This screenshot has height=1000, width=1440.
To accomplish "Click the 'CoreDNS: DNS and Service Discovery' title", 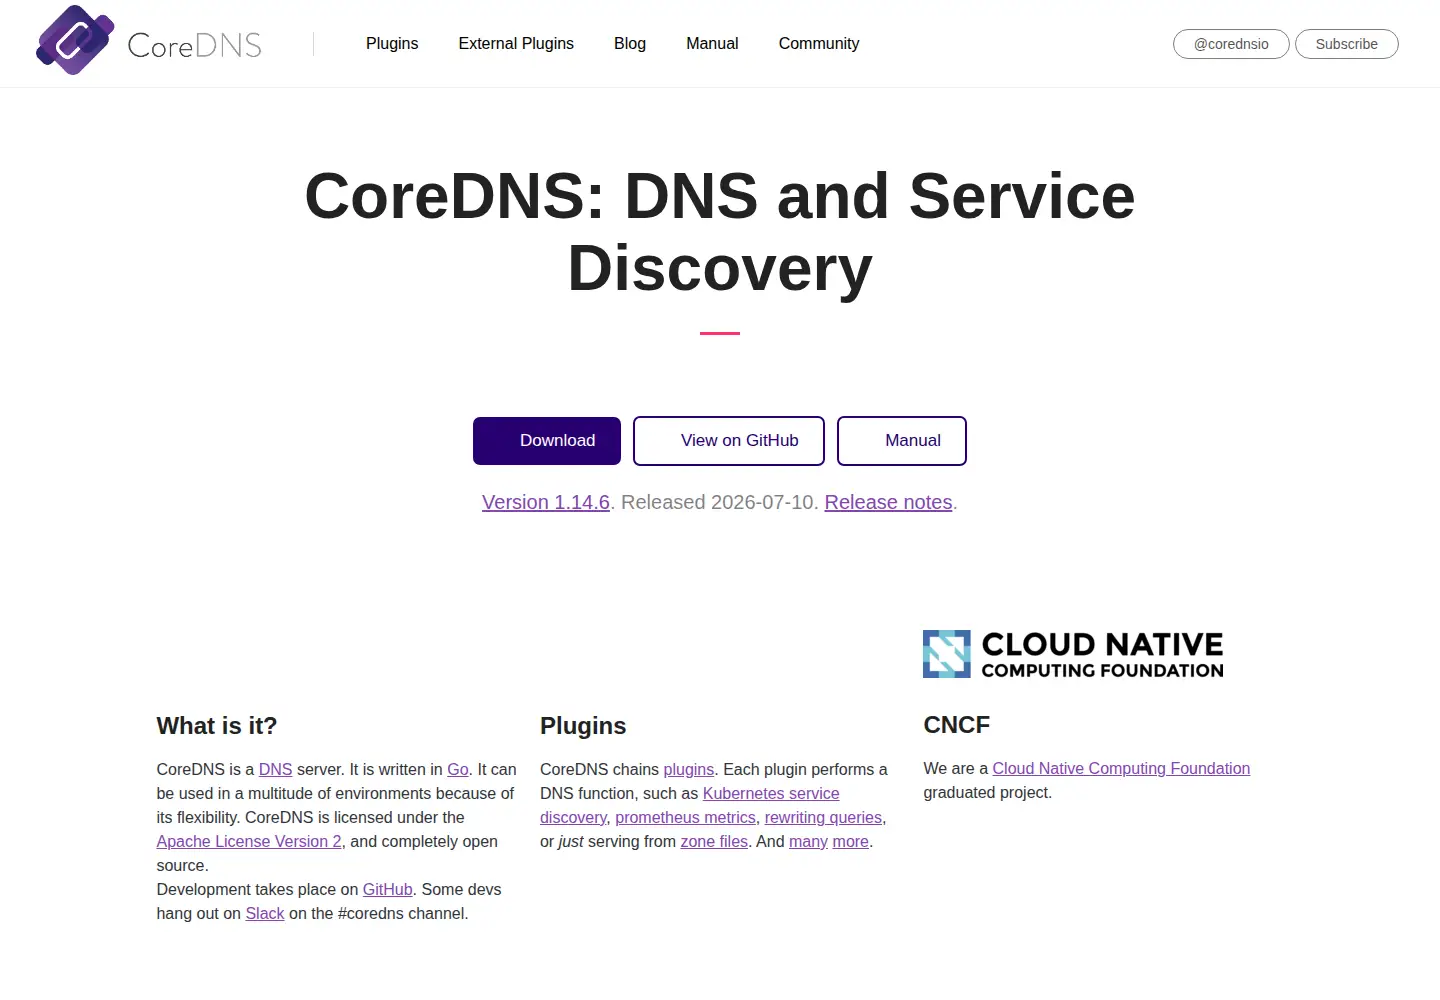I will click(720, 232).
